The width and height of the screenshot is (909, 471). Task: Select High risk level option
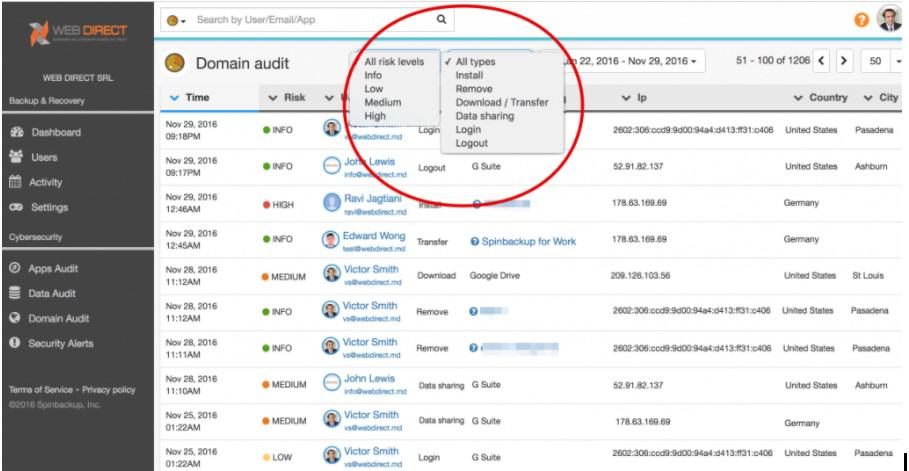[375, 115]
